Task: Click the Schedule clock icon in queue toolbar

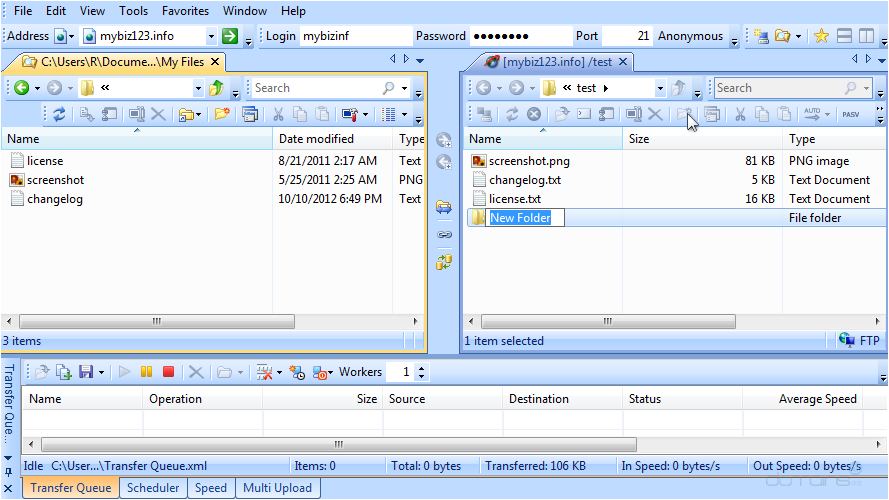Action: tap(297, 372)
